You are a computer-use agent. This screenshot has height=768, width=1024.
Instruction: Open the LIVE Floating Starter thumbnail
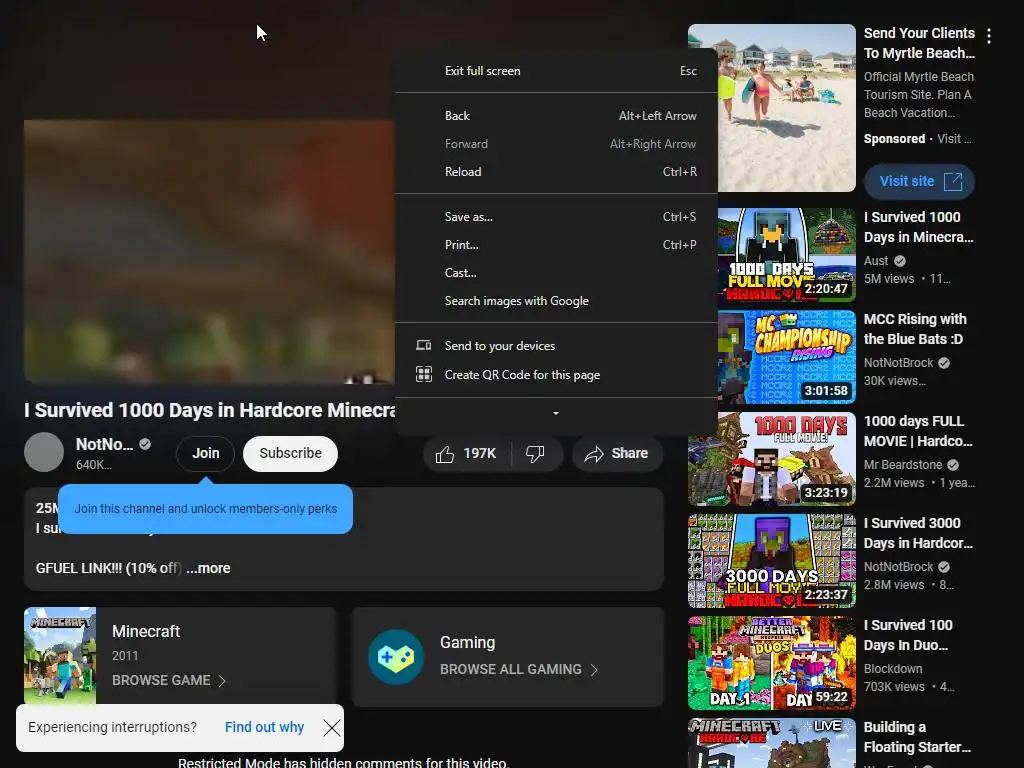[772, 743]
